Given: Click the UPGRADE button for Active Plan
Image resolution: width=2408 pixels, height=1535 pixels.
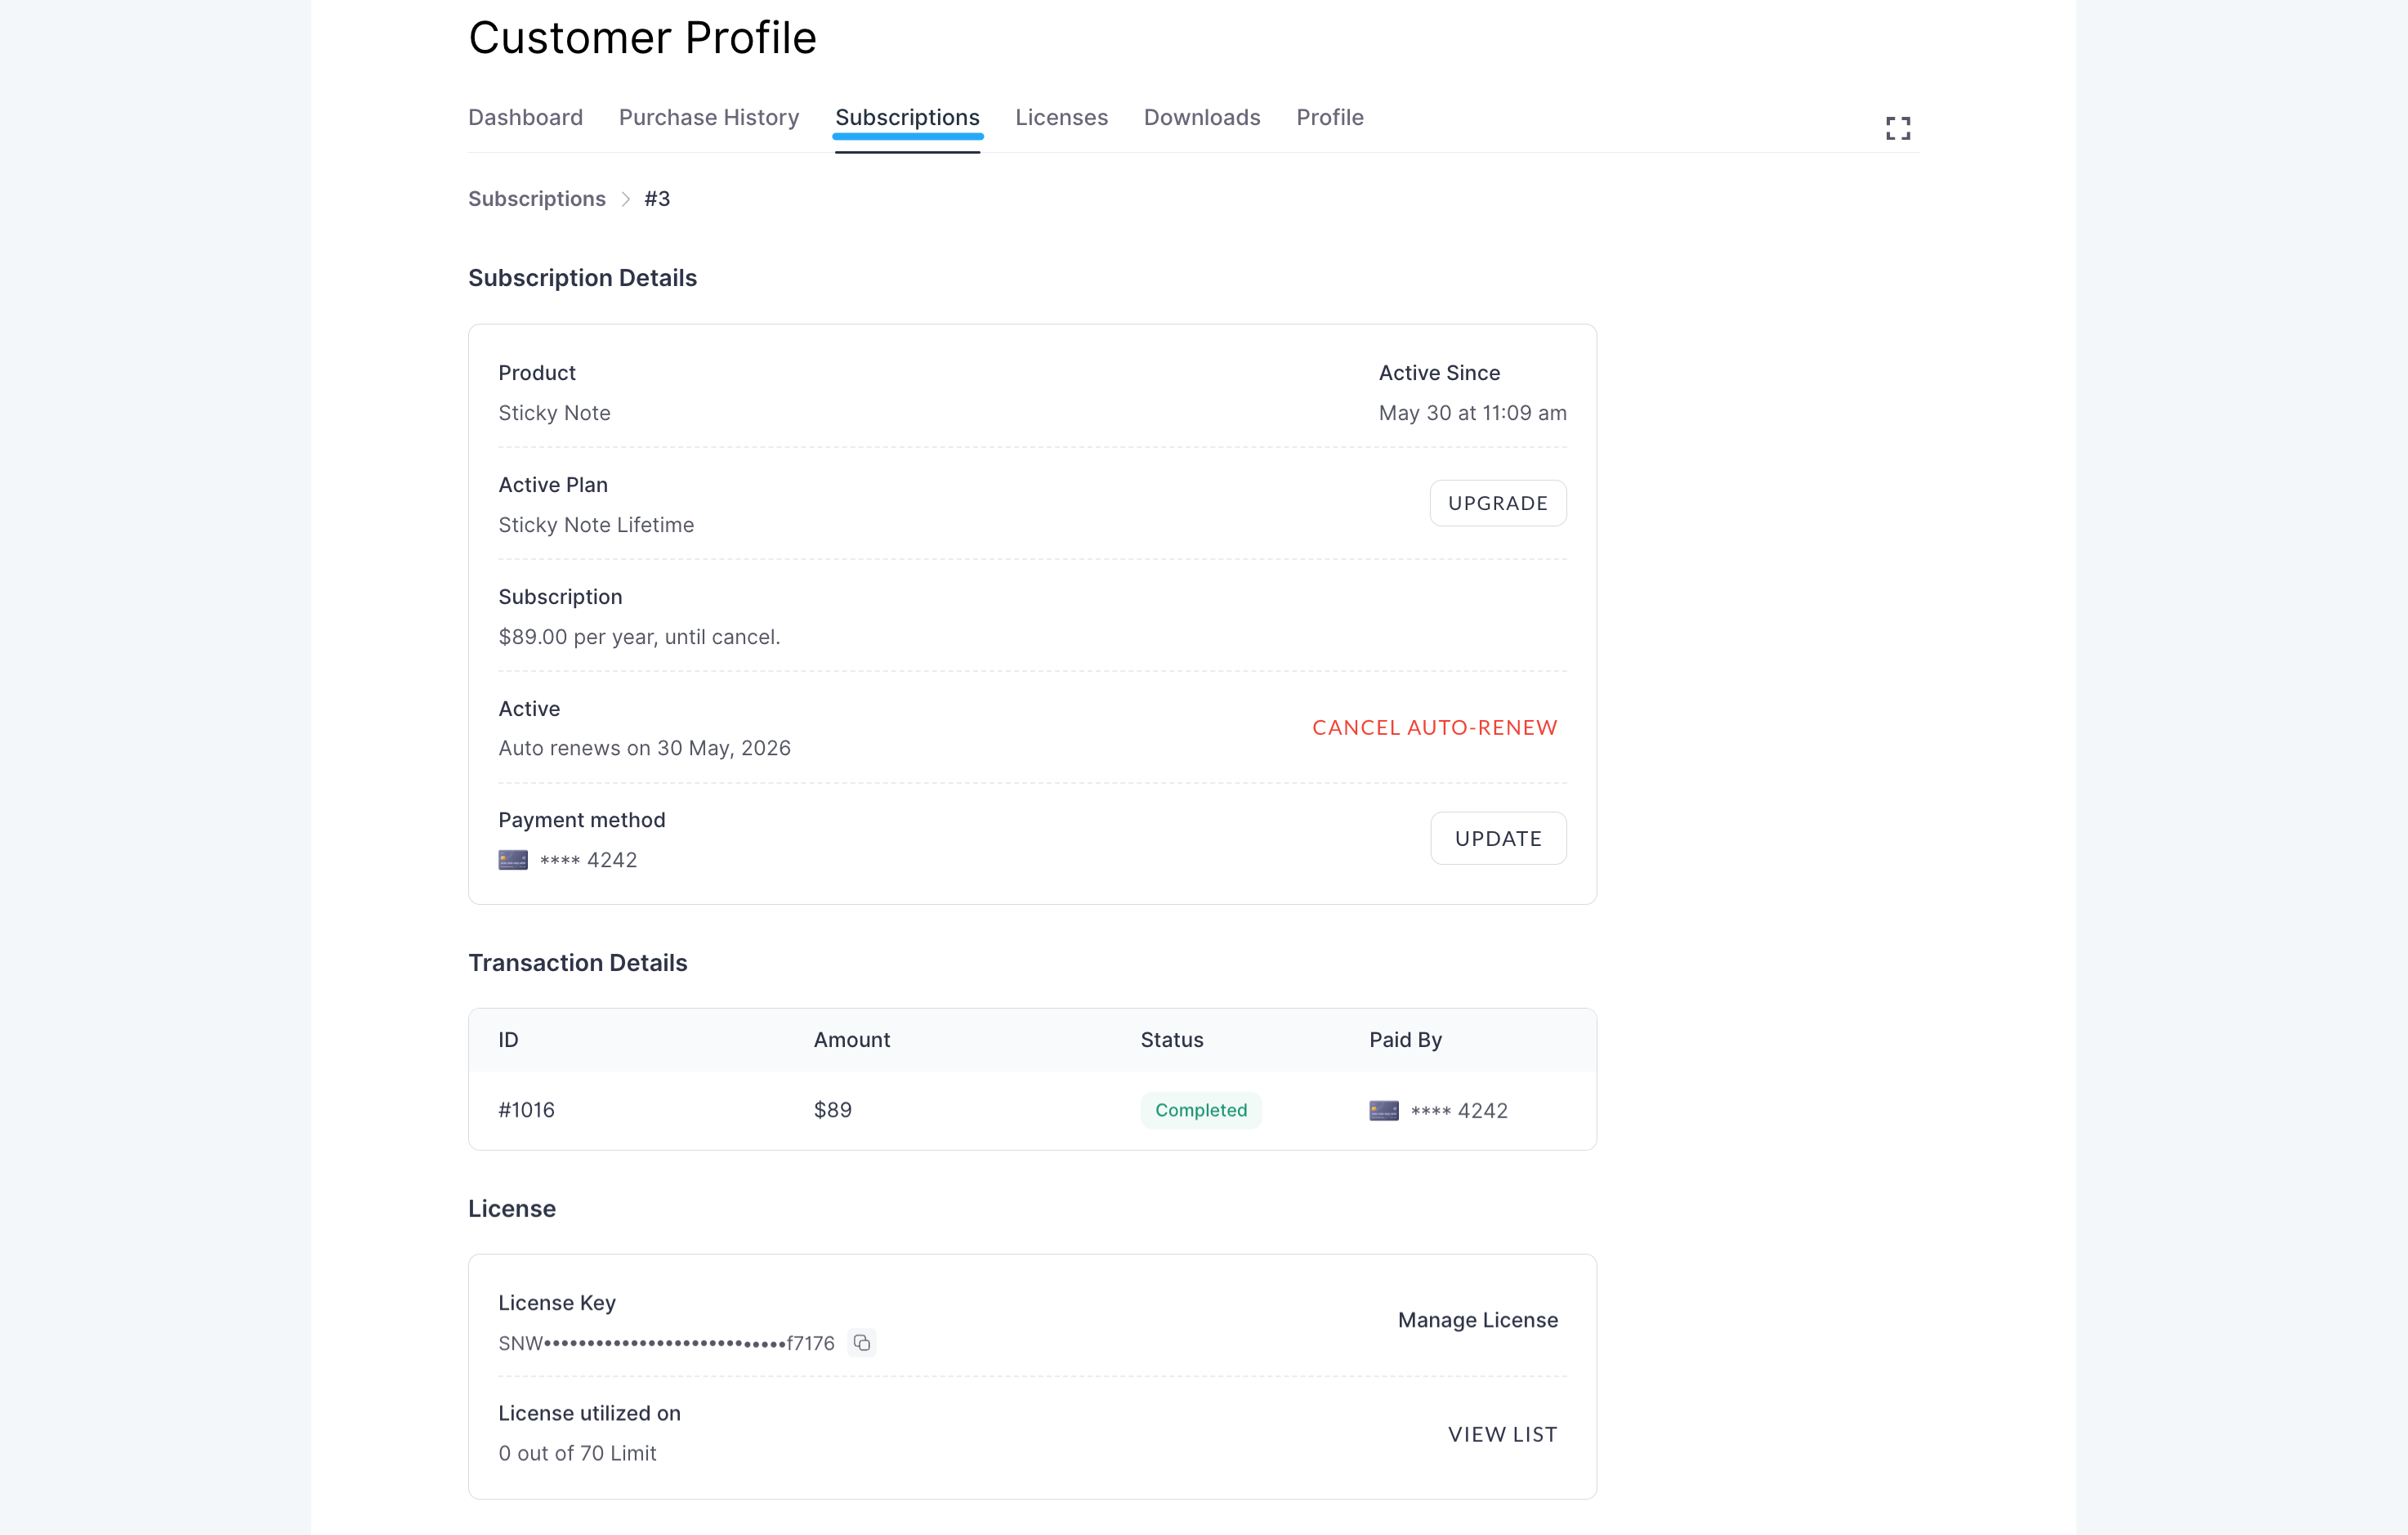Looking at the screenshot, I should coord(1498,503).
